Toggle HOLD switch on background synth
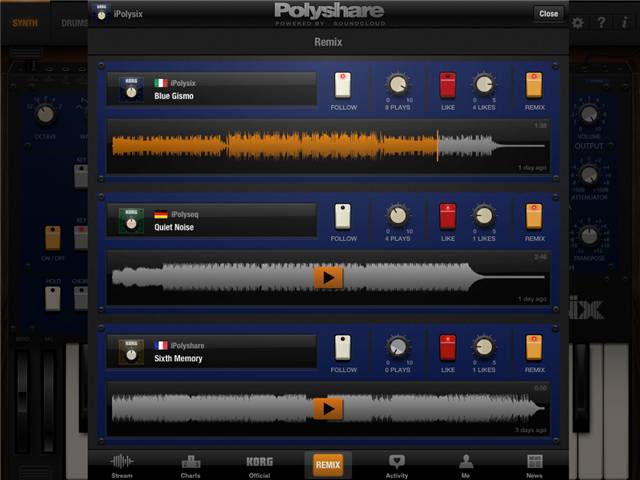 (x=53, y=298)
